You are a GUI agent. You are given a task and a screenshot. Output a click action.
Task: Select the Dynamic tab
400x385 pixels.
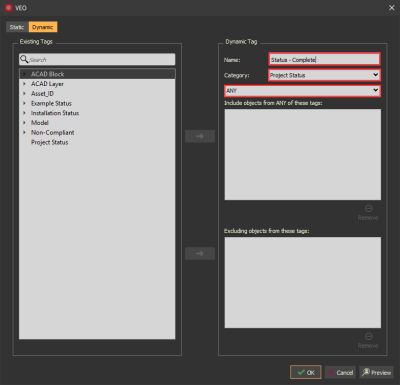pos(43,27)
